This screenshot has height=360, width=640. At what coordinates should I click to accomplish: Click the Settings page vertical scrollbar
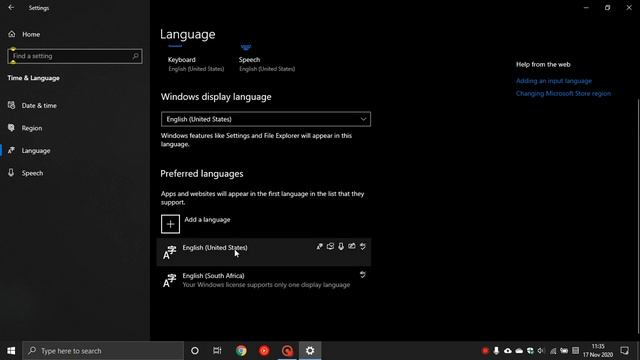638,216
